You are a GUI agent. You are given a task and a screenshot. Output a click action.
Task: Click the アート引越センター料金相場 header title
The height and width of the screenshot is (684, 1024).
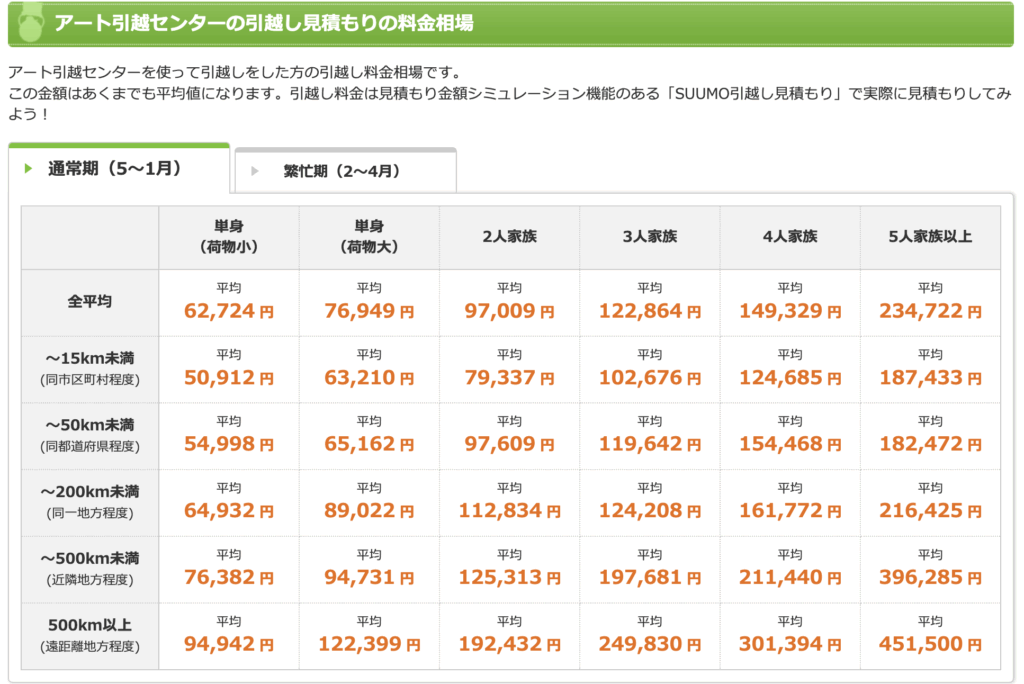click(x=264, y=24)
